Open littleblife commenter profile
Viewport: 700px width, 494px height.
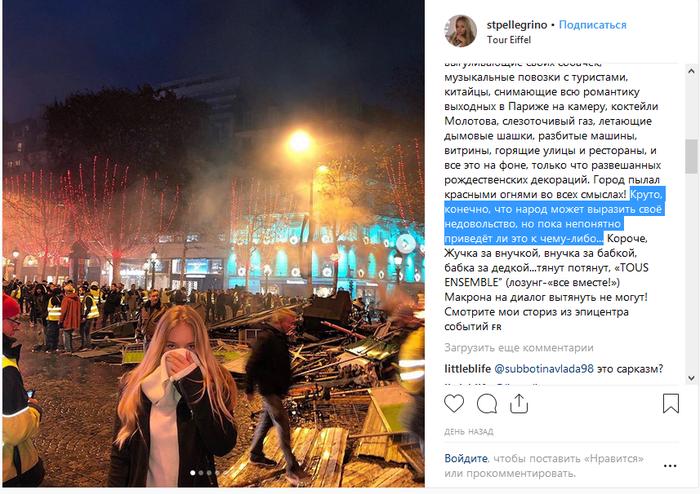click(x=467, y=369)
